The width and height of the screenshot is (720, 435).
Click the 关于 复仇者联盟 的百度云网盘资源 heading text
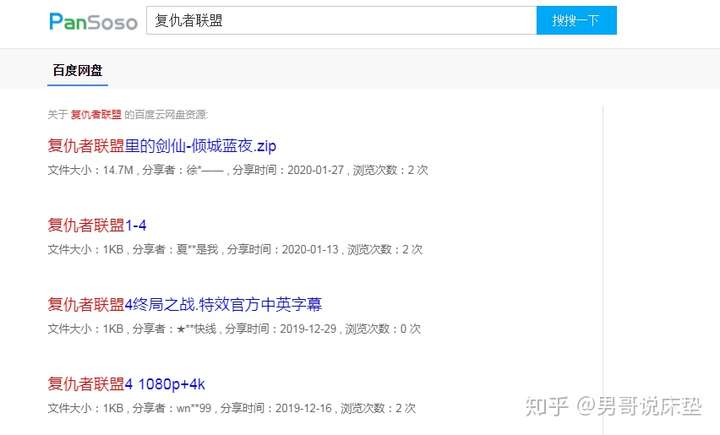coord(128,114)
